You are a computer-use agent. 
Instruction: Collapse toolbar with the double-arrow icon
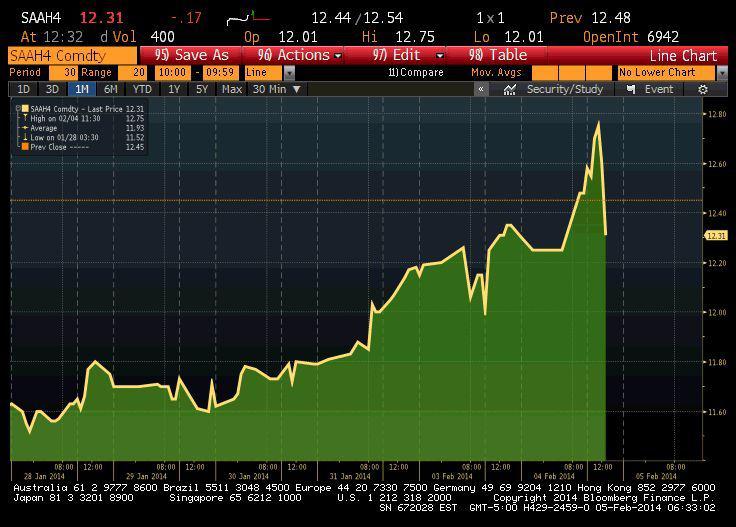481,89
